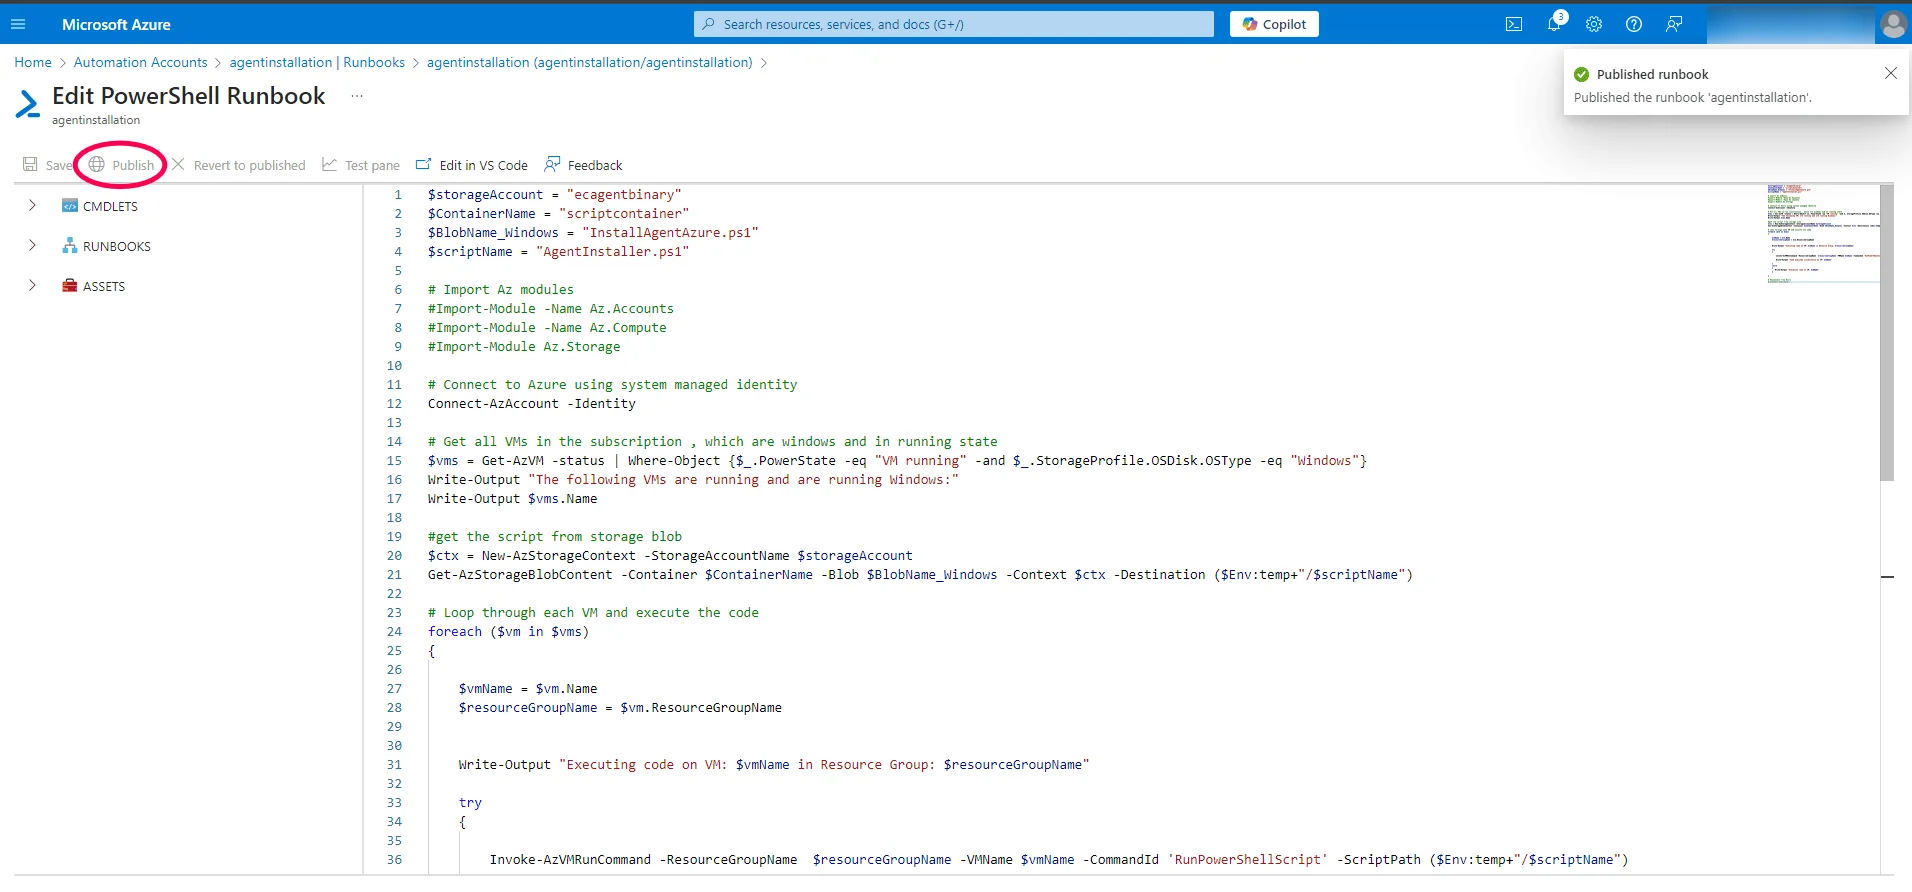Screen dimensions: 1912x892
Task: Click line number 12 in the gutter
Action: coord(394,404)
